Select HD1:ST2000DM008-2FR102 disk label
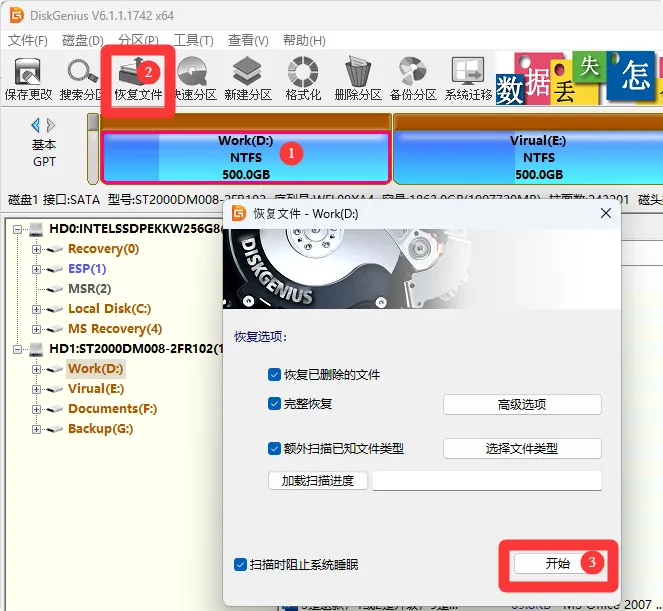Viewport: 663px width, 611px height. pyautogui.click(x=135, y=349)
